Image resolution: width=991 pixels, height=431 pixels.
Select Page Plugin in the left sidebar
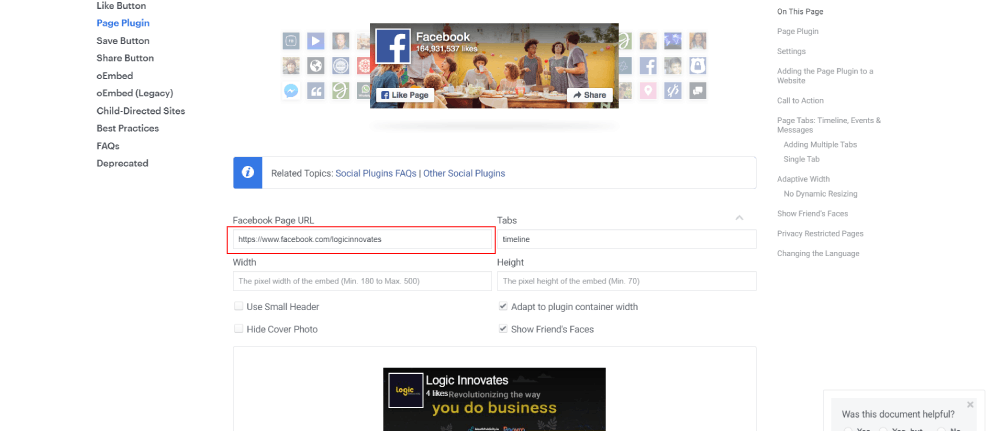point(123,23)
